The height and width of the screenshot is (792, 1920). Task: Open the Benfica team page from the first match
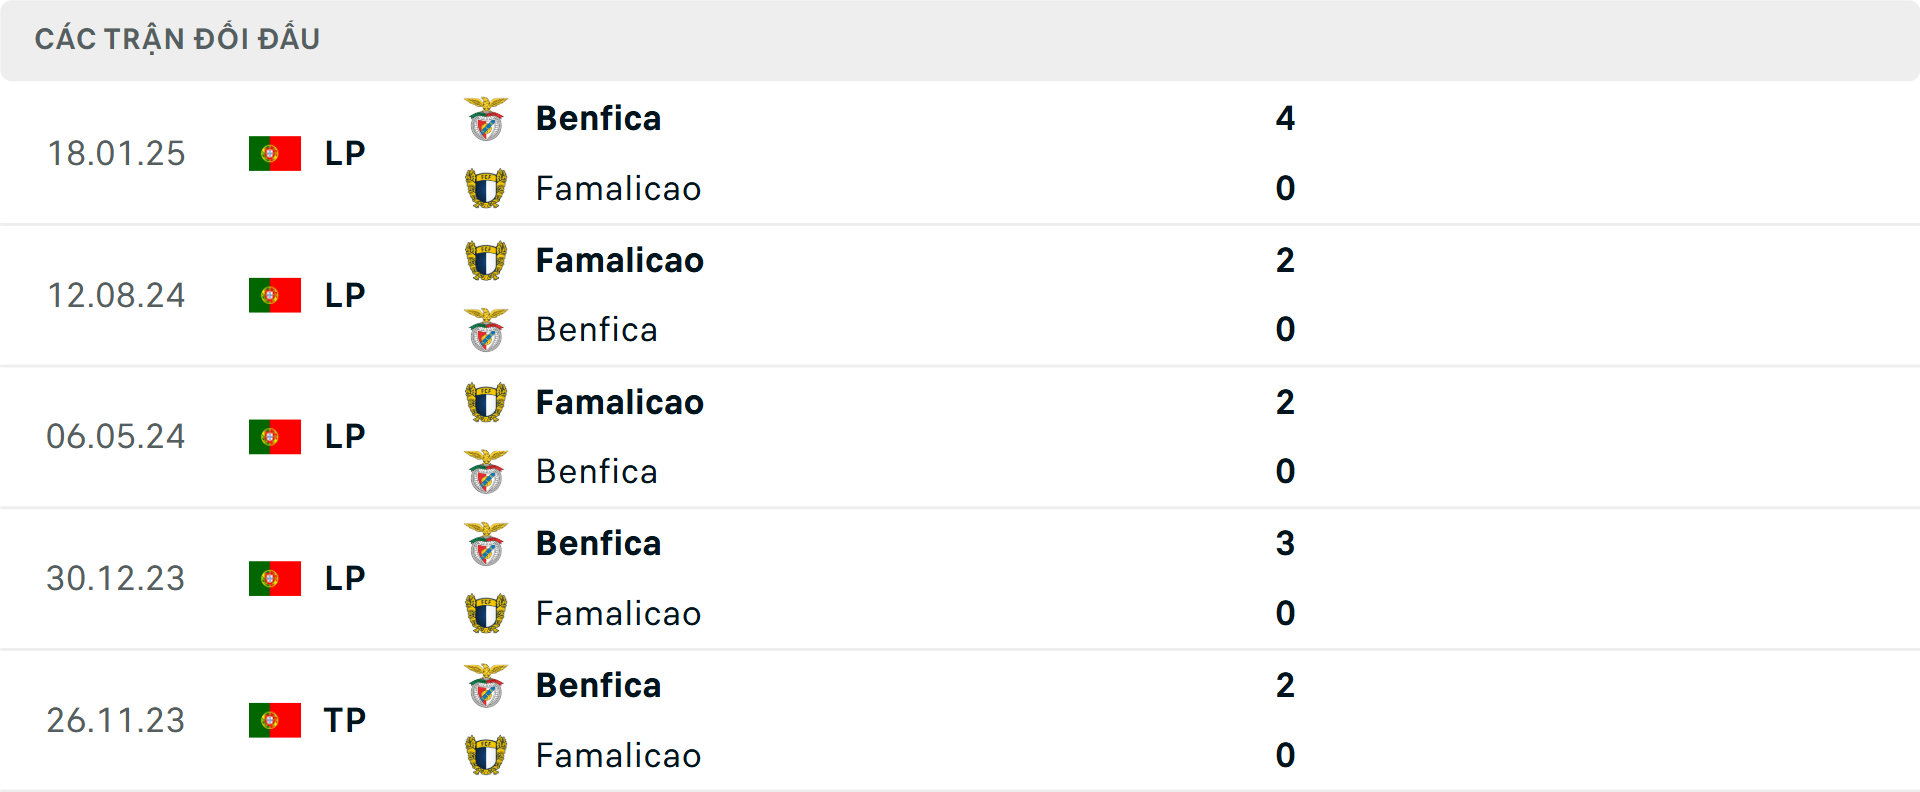click(598, 117)
